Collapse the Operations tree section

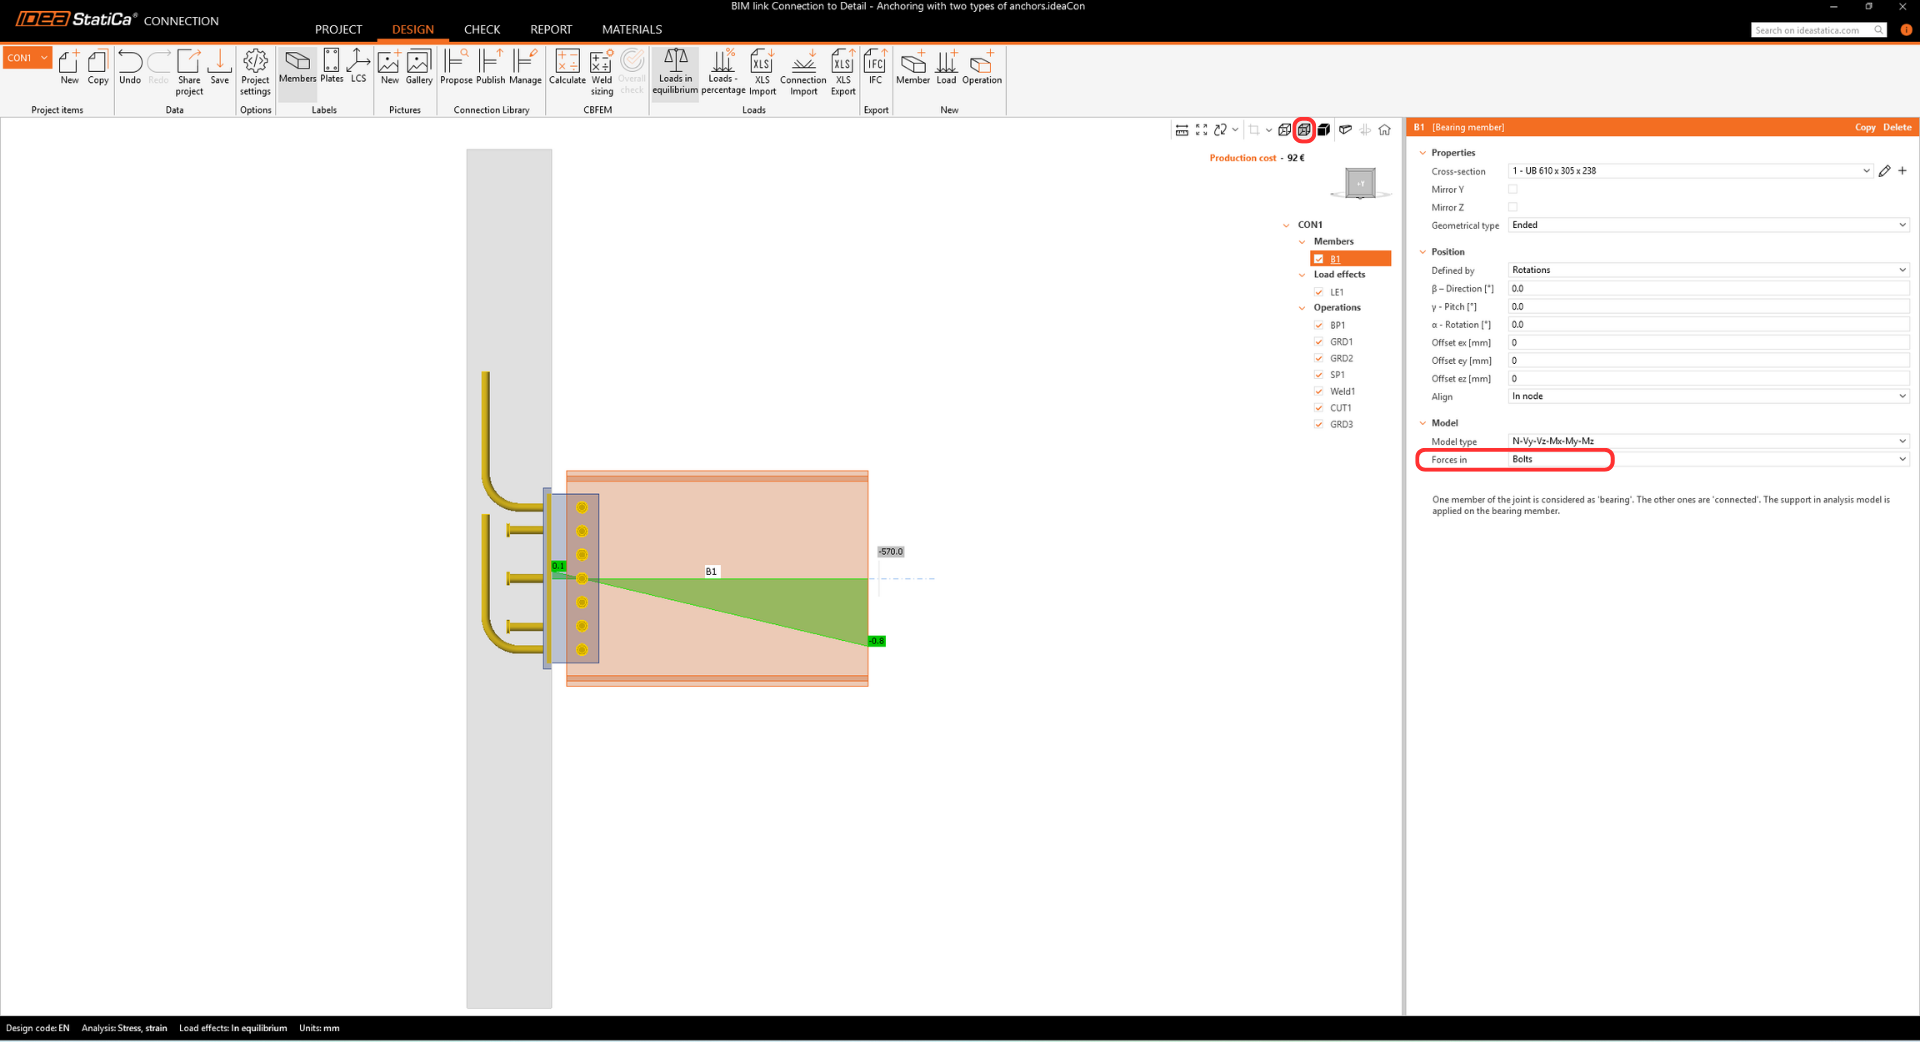[x=1302, y=308]
